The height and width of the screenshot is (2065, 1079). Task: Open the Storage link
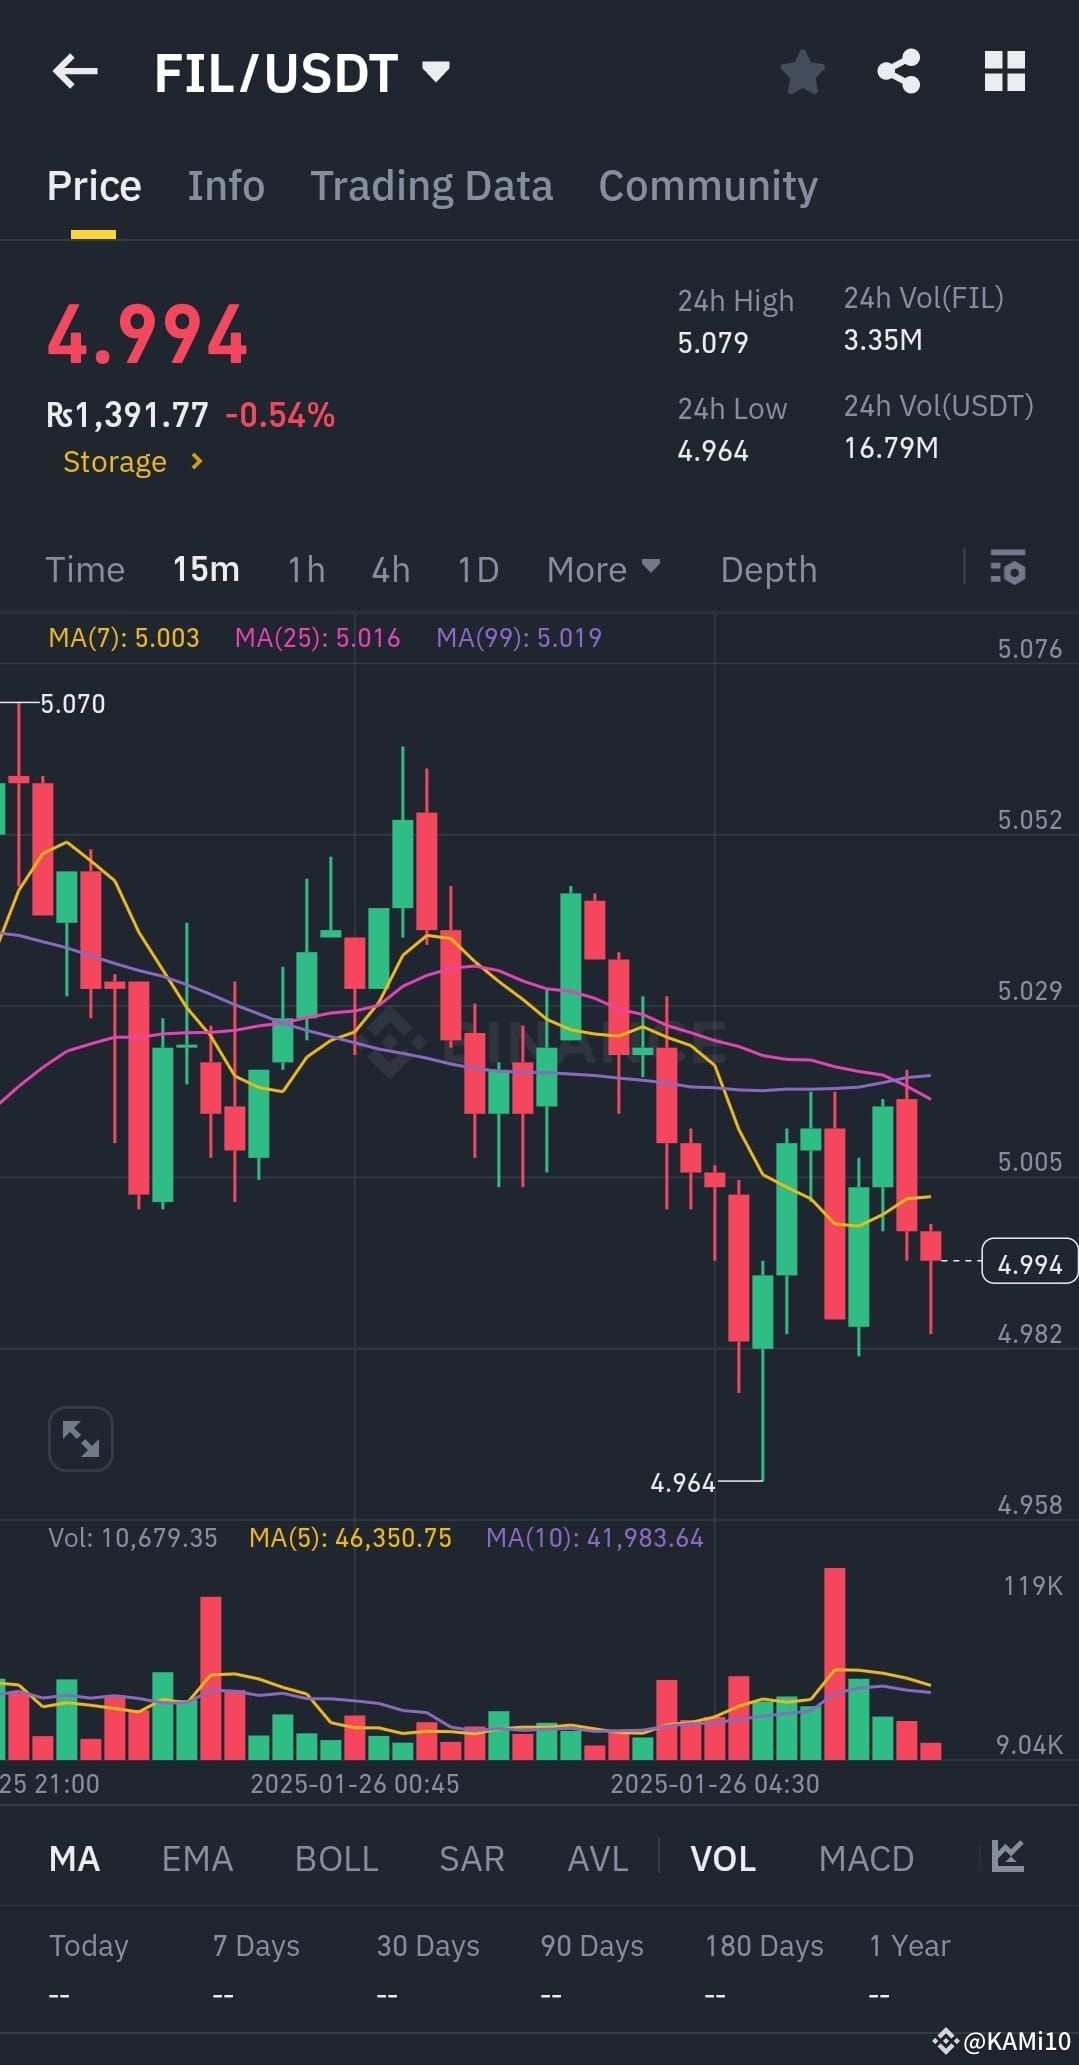coord(130,461)
